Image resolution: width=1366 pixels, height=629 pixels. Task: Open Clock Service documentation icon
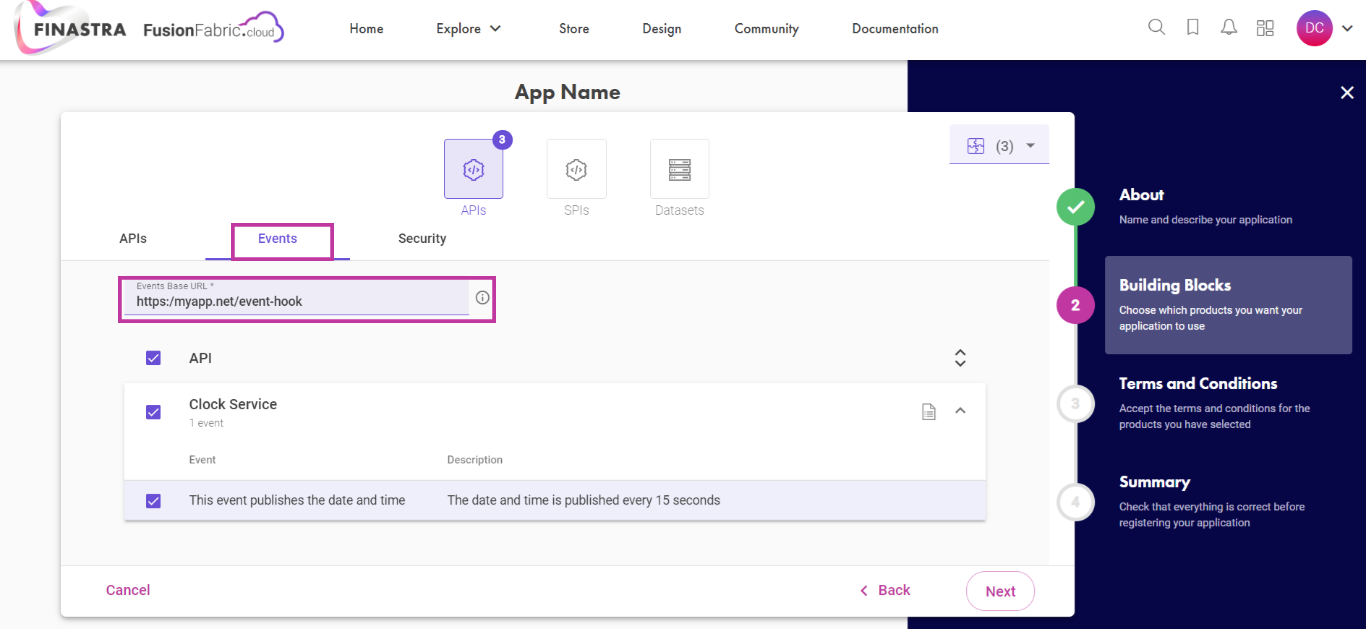(x=929, y=411)
